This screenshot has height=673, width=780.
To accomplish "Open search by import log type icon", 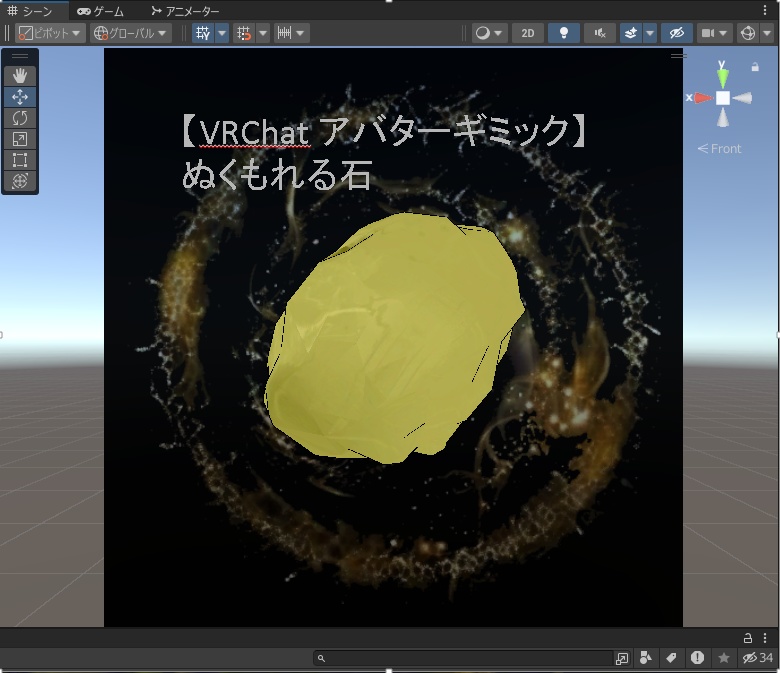I will point(697,658).
